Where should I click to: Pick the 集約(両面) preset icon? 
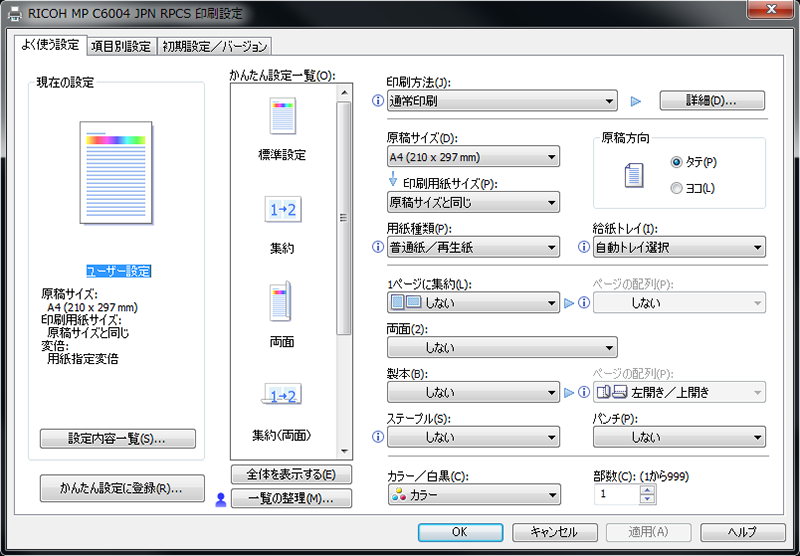click(x=282, y=396)
